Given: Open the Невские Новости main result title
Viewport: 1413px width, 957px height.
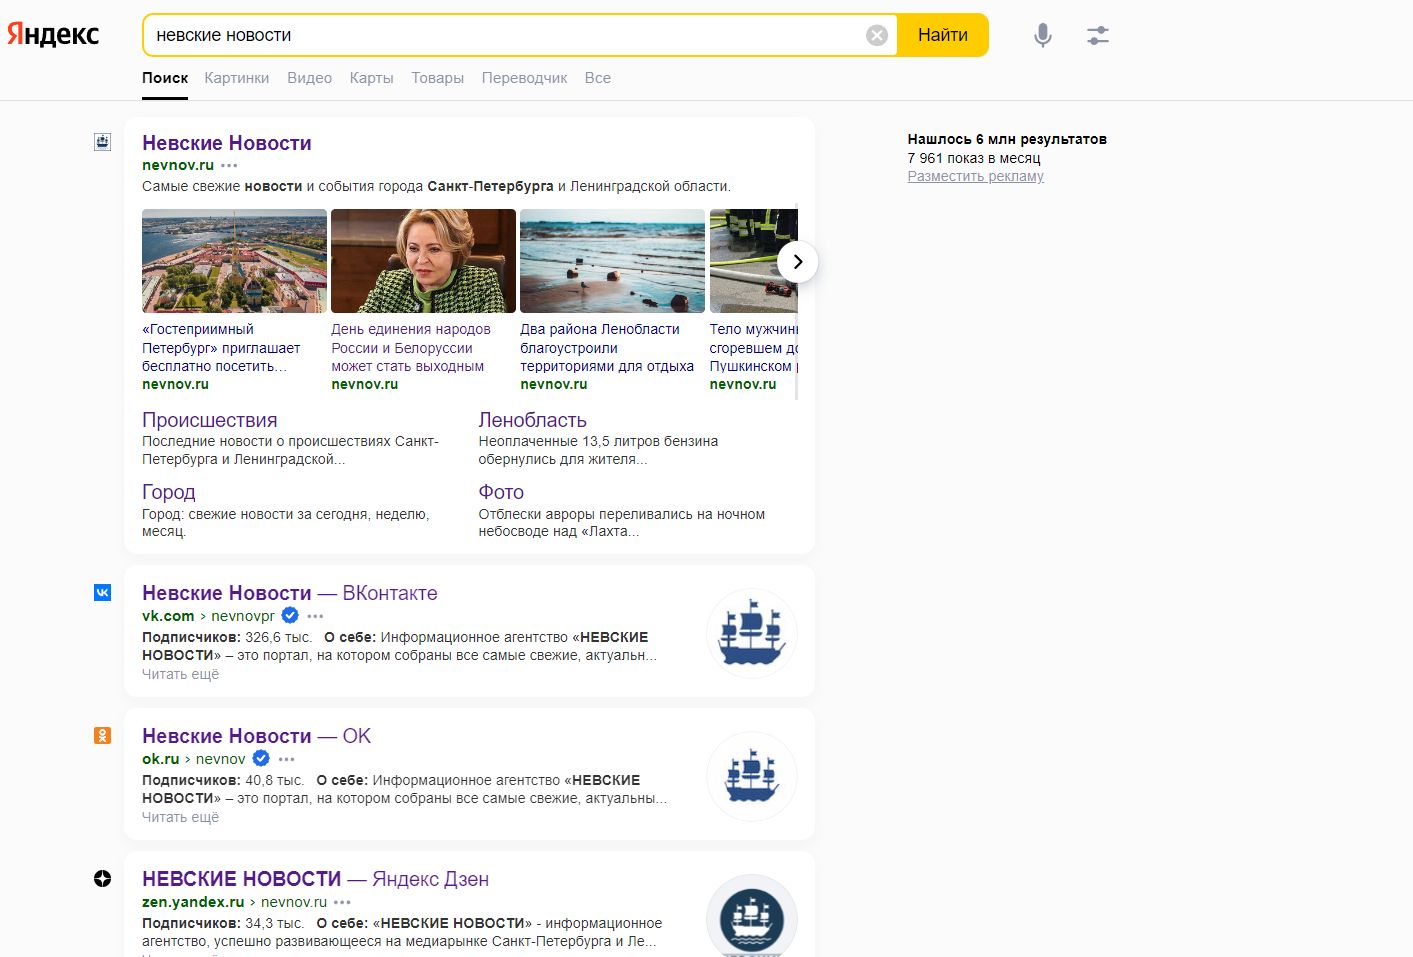Looking at the screenshot, I should (227, 143).
